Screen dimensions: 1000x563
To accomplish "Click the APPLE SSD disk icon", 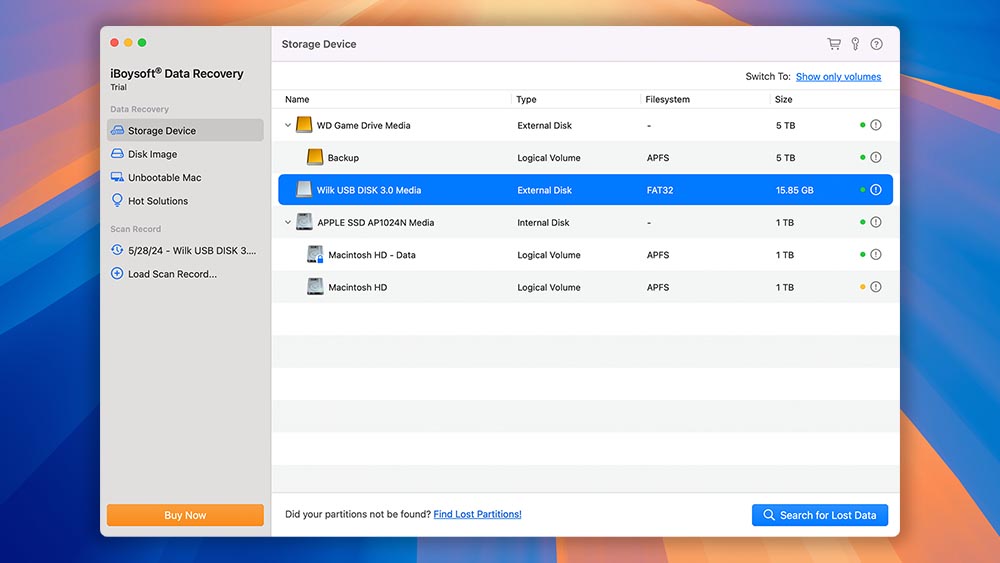I will tap(304, 222).
